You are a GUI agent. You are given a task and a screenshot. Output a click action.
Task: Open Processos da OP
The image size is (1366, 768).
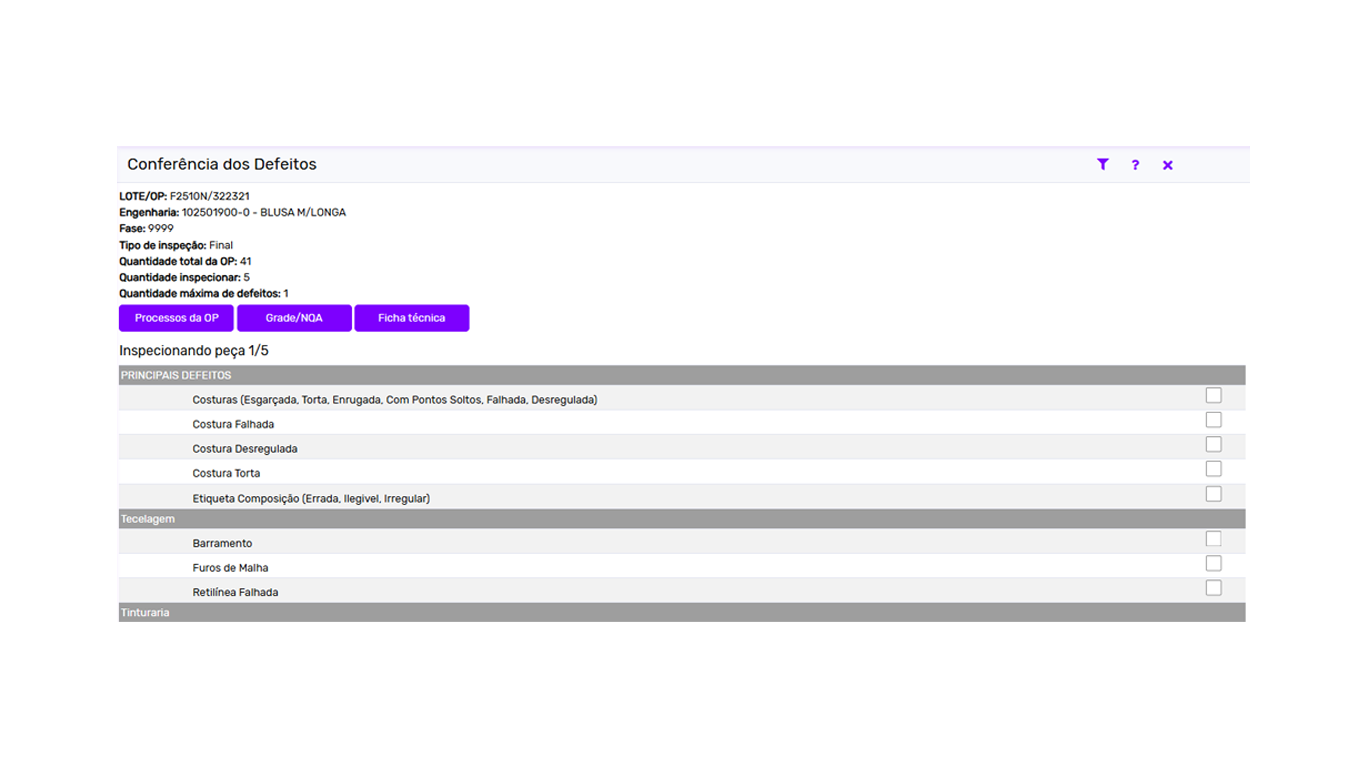(176, 318)
